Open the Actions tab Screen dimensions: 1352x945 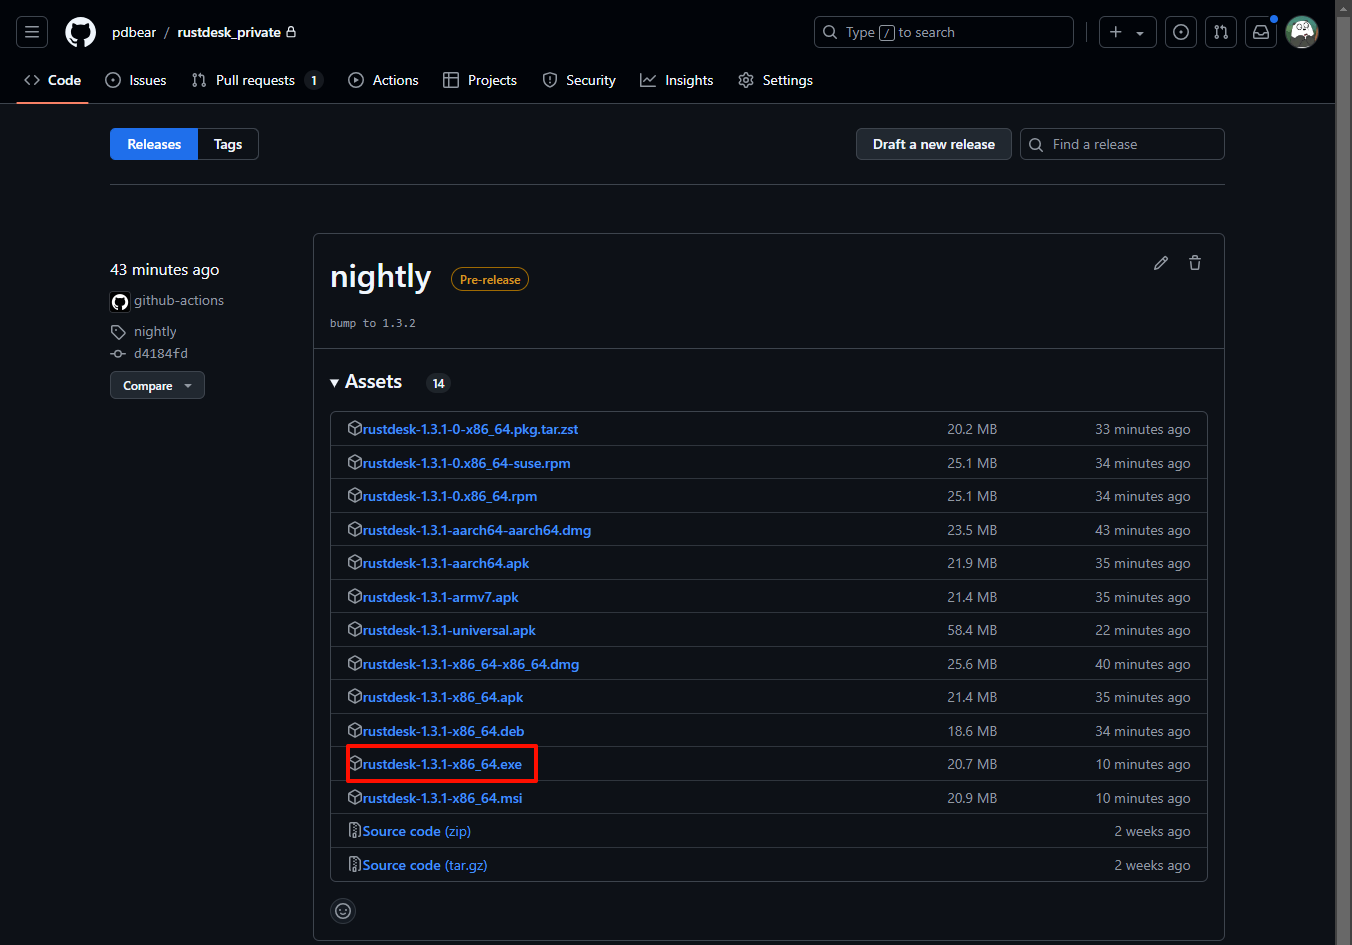[x=383, y=80]
